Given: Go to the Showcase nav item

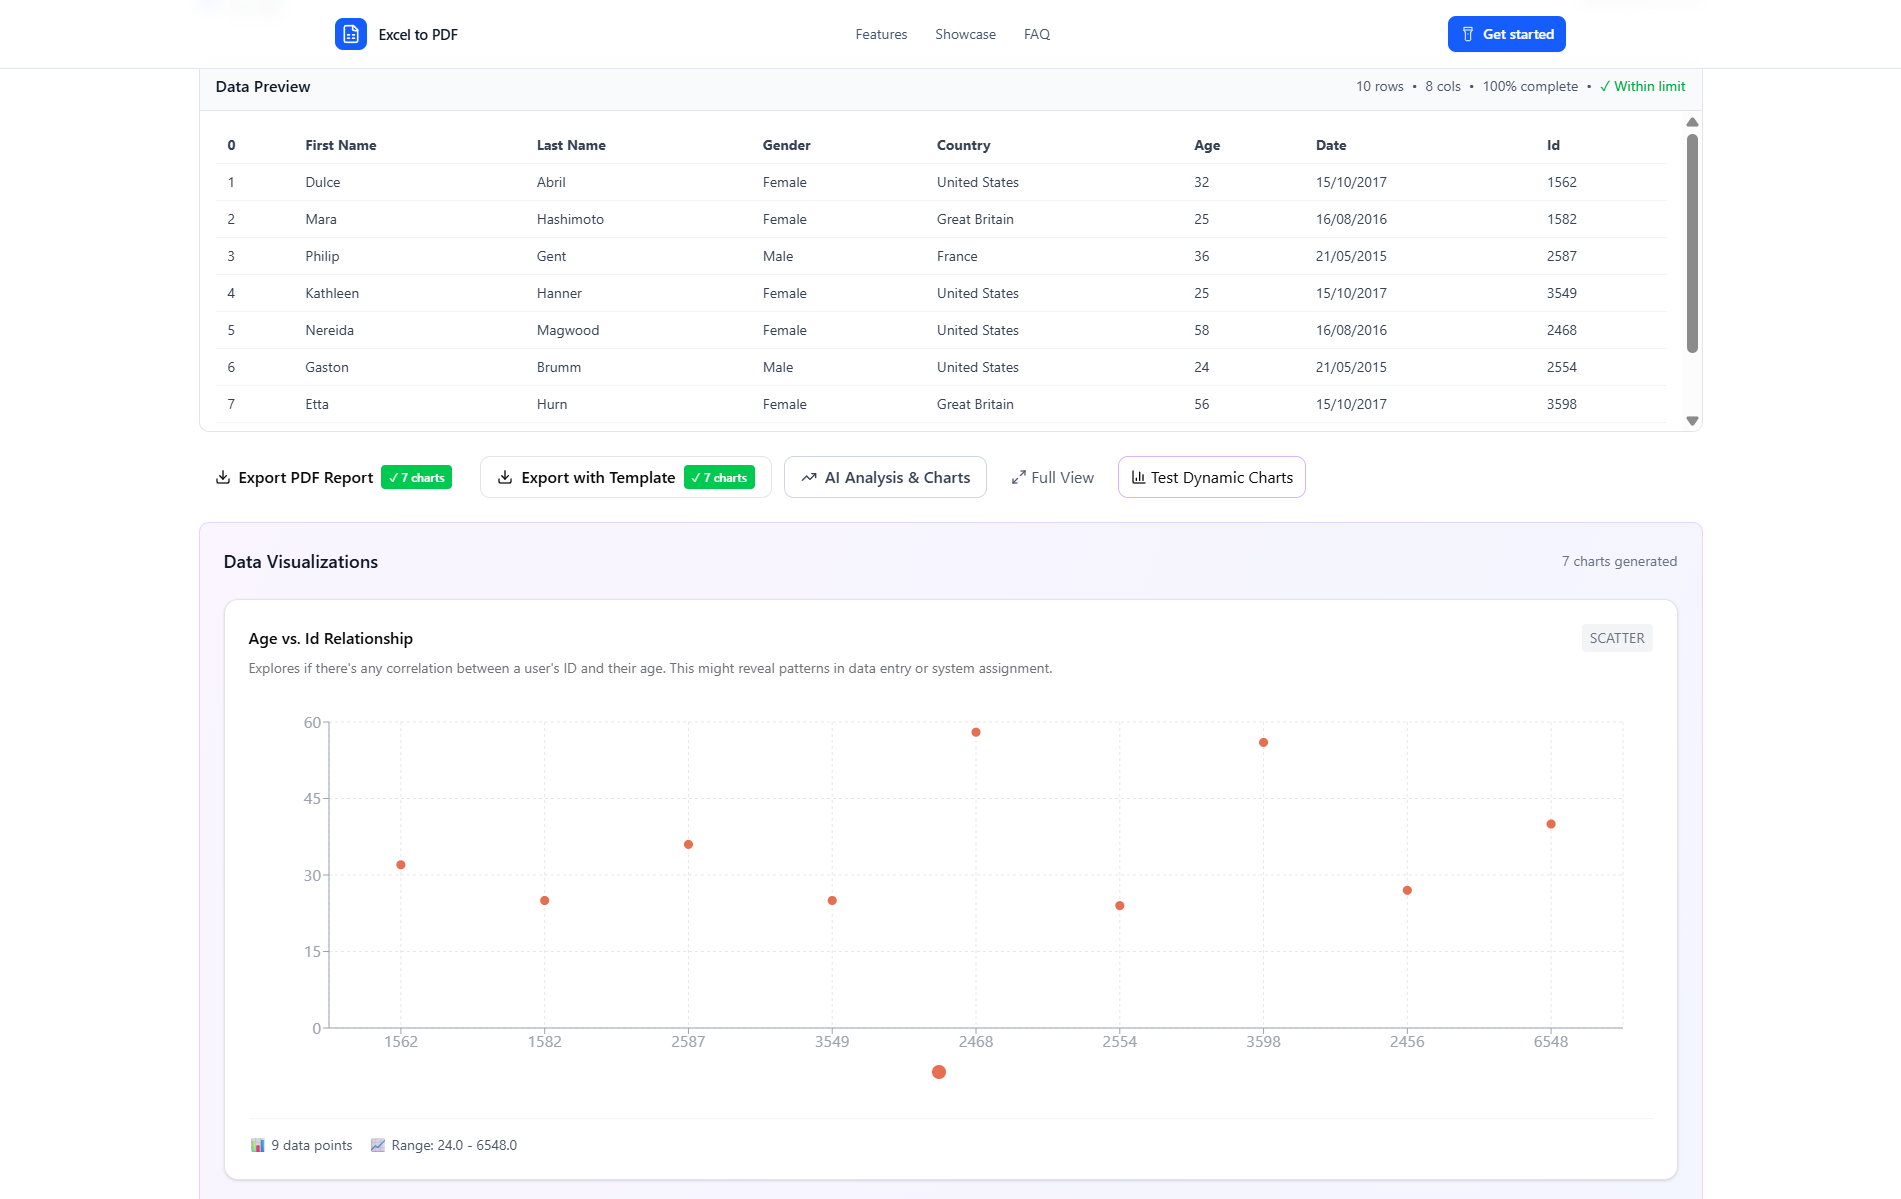Looking at the screenshot, I should pos(965,34).
